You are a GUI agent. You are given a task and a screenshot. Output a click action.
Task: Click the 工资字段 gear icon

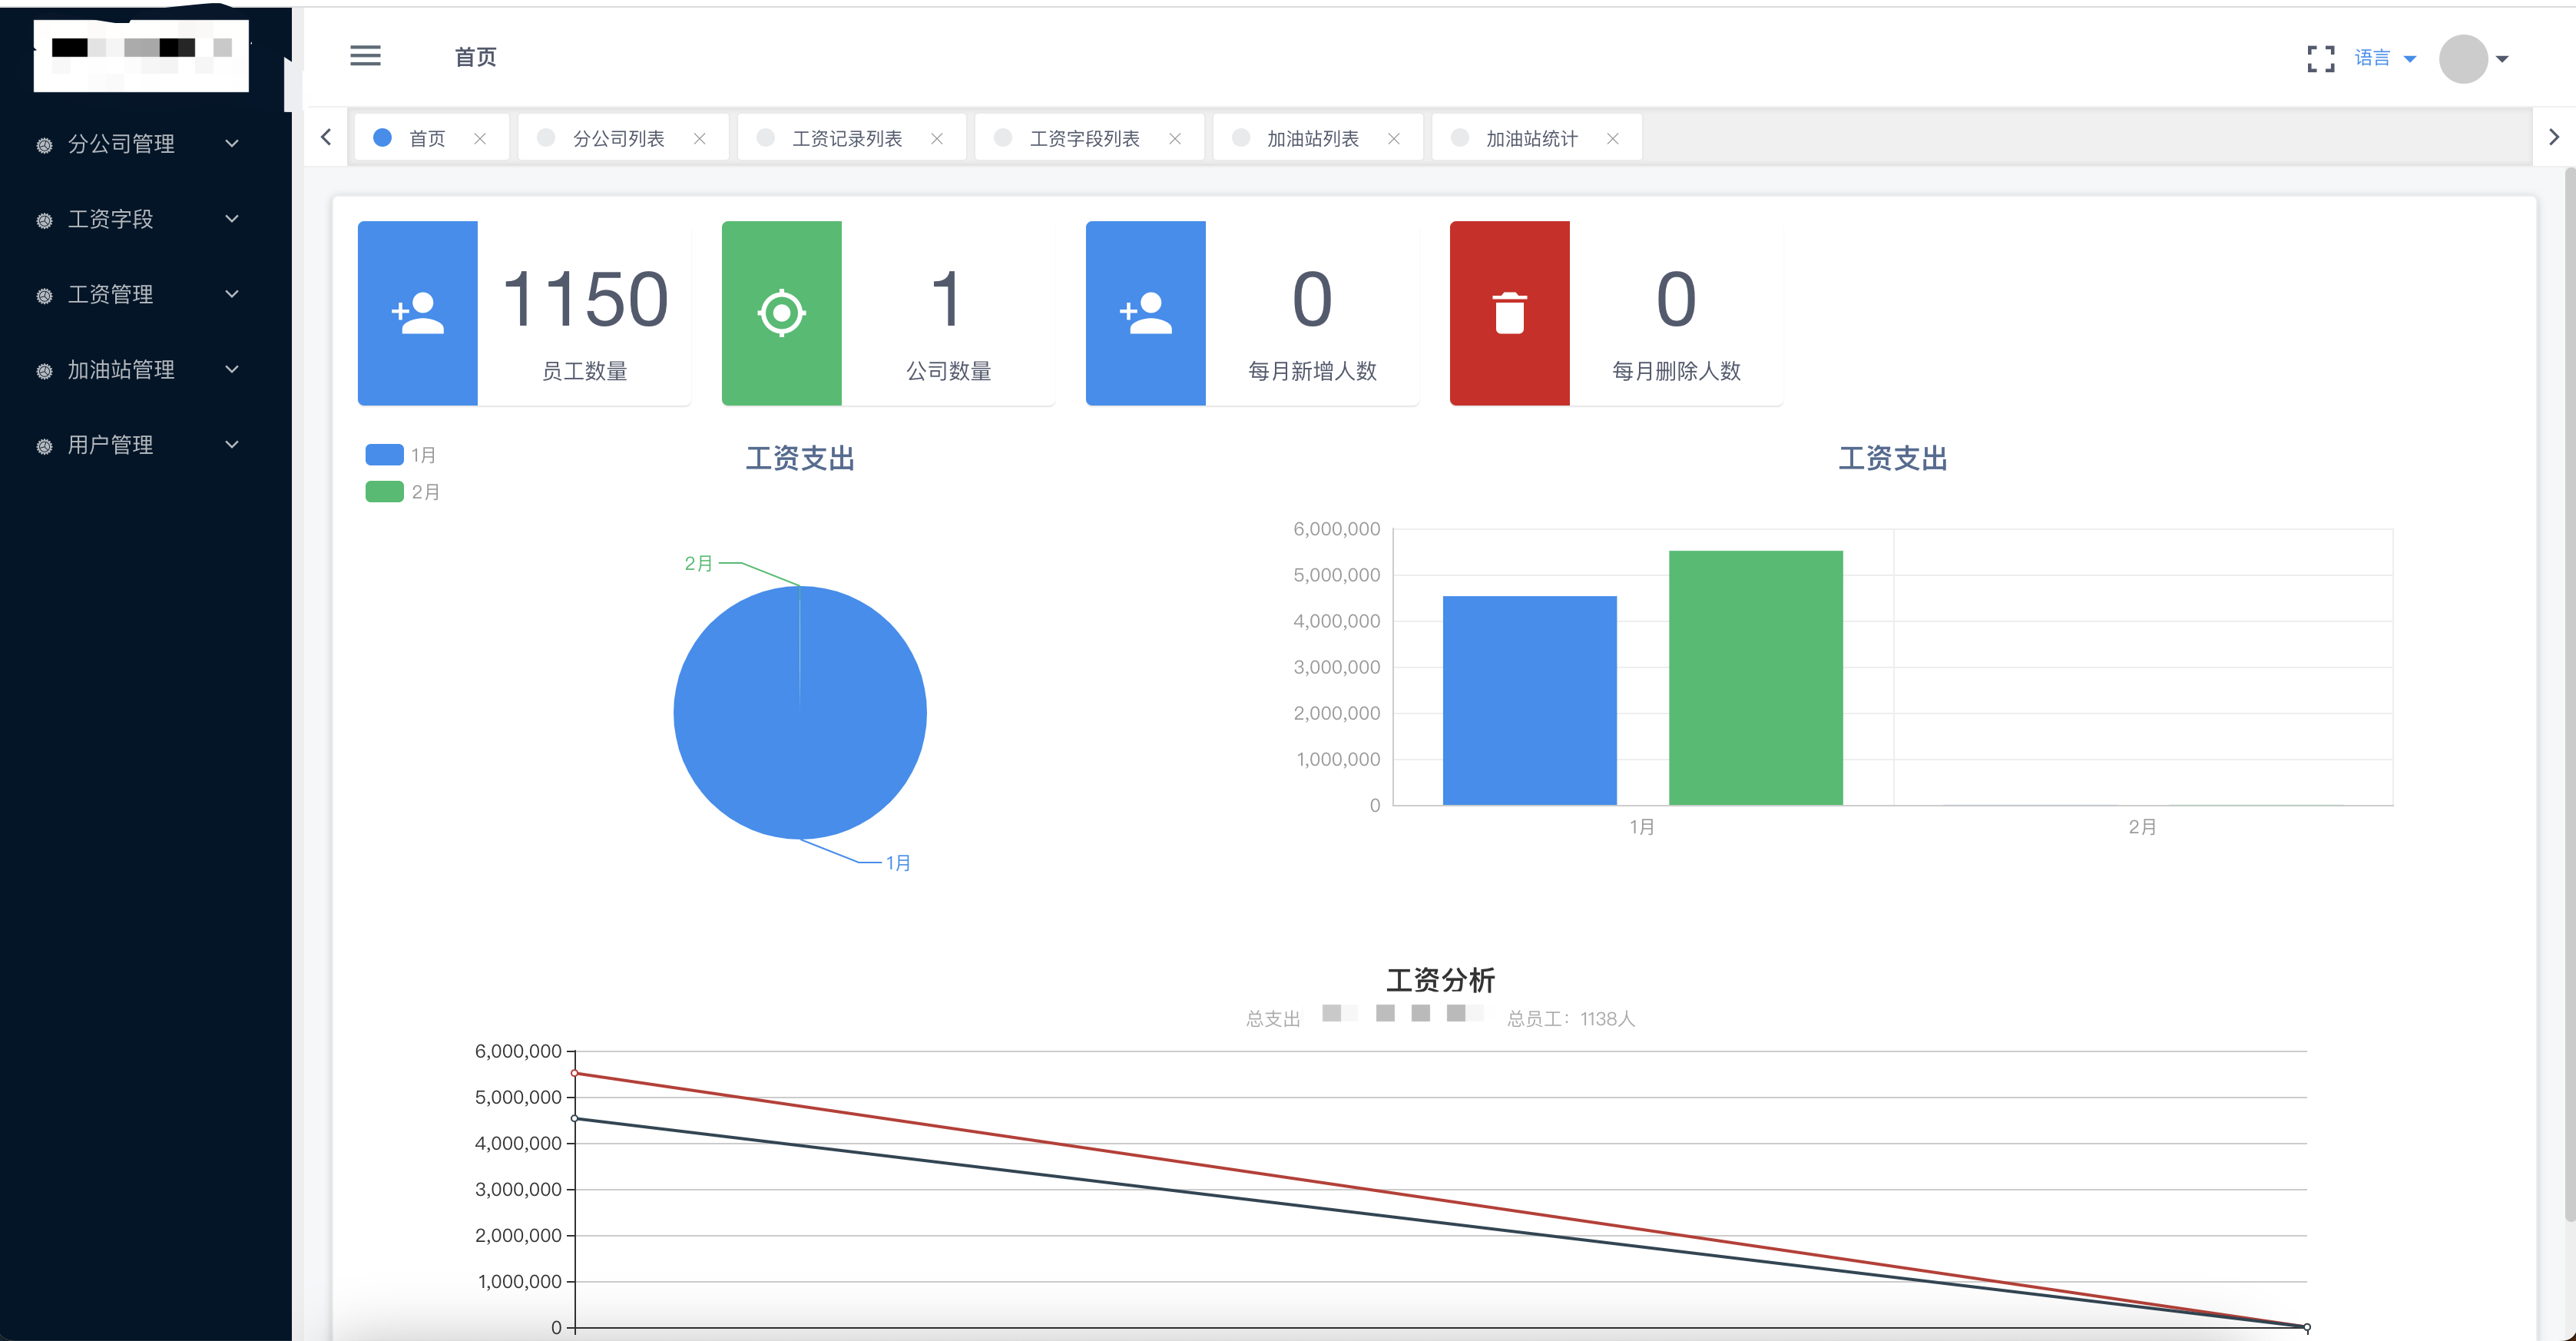pos(44,220)
